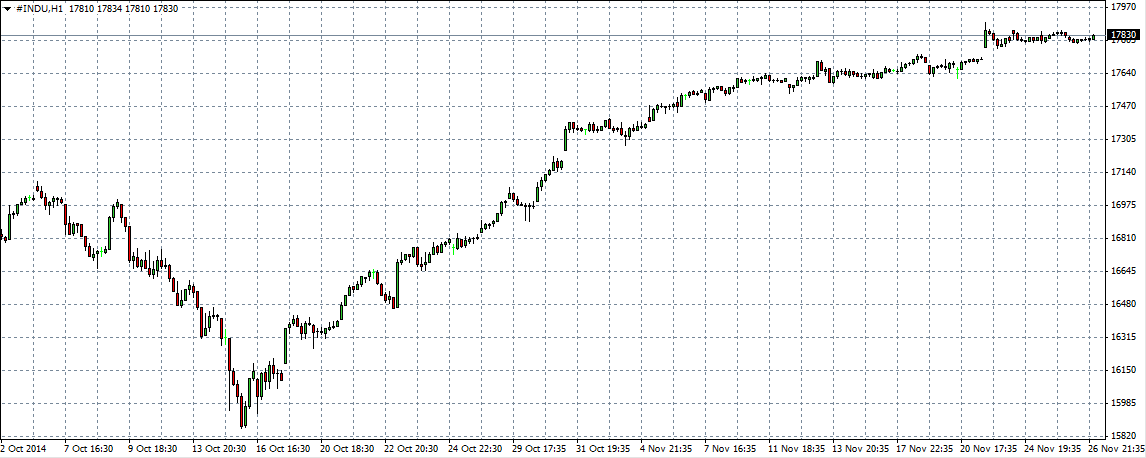This screenshot has width=1146, height=458.
Task: Click the 15985 price scale label
Action: (x=1125, y=403)
